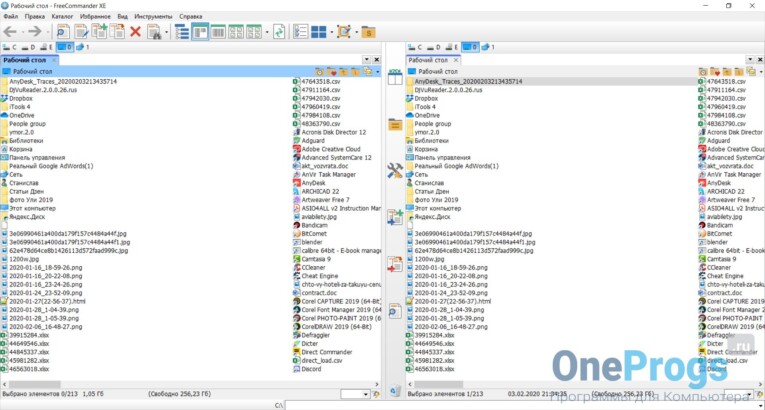
Task: Expand left panel path toolbar dropdown arrow
Action: (378, 72)
